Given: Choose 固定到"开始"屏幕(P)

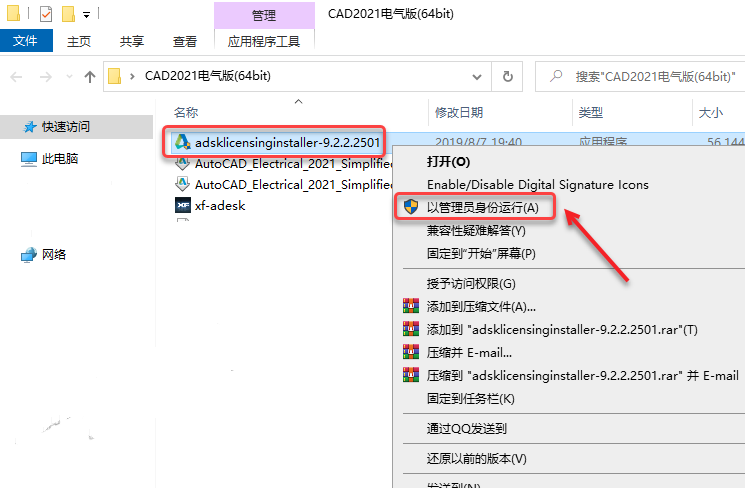Looking at the screenshot, I should [481, 253].
